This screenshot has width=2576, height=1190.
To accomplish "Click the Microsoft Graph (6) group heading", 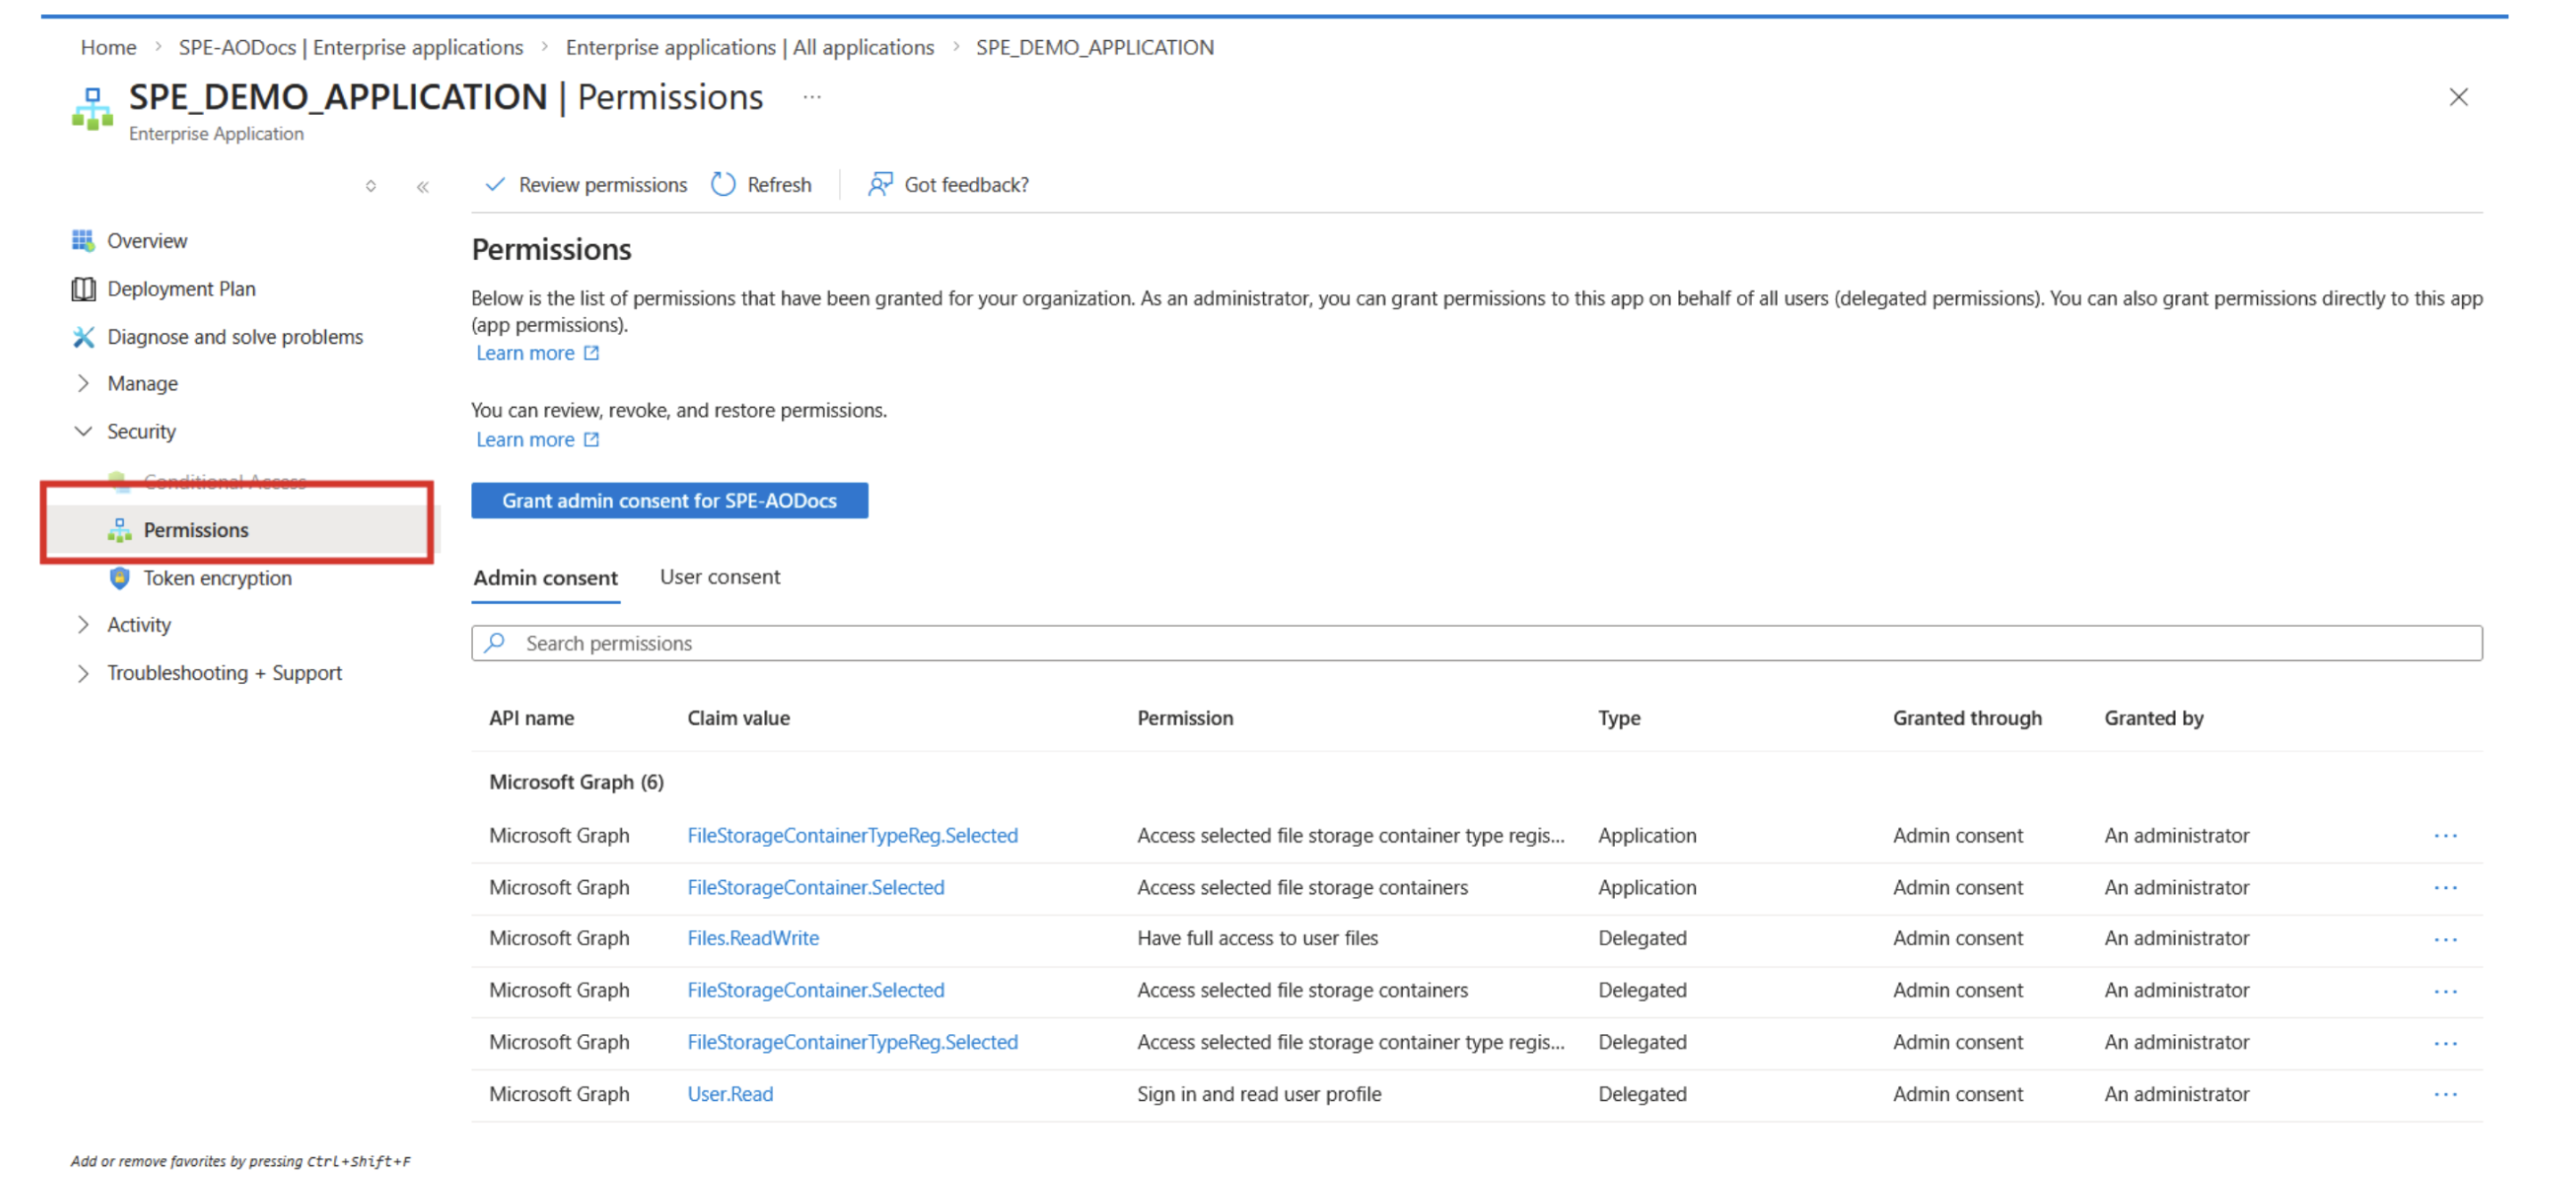I will (577, 782).
